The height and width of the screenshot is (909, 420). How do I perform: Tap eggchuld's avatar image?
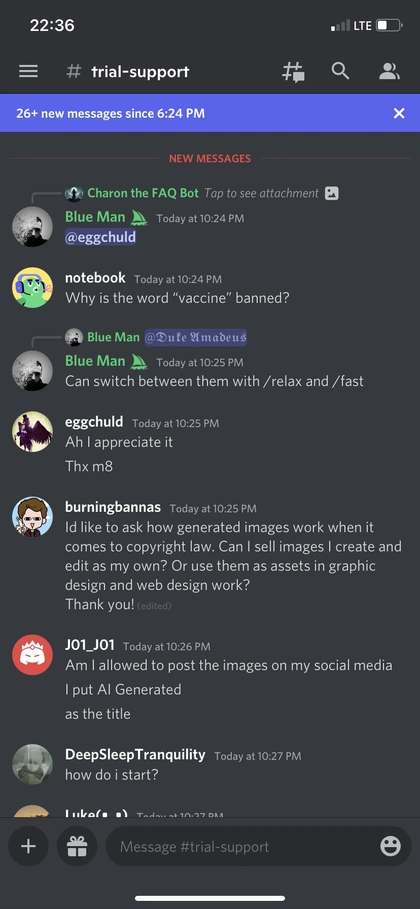point(32,432)
